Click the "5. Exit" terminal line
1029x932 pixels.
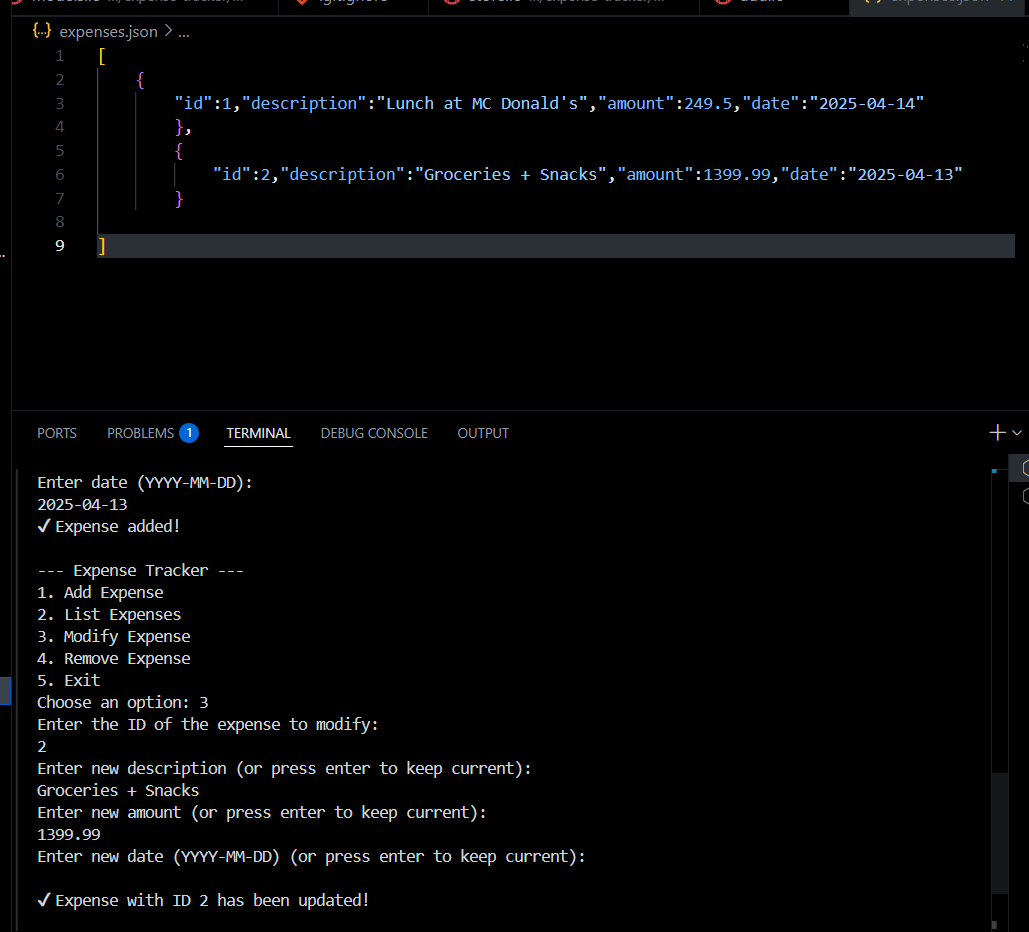pyautogui.click(x=68, y=681)
